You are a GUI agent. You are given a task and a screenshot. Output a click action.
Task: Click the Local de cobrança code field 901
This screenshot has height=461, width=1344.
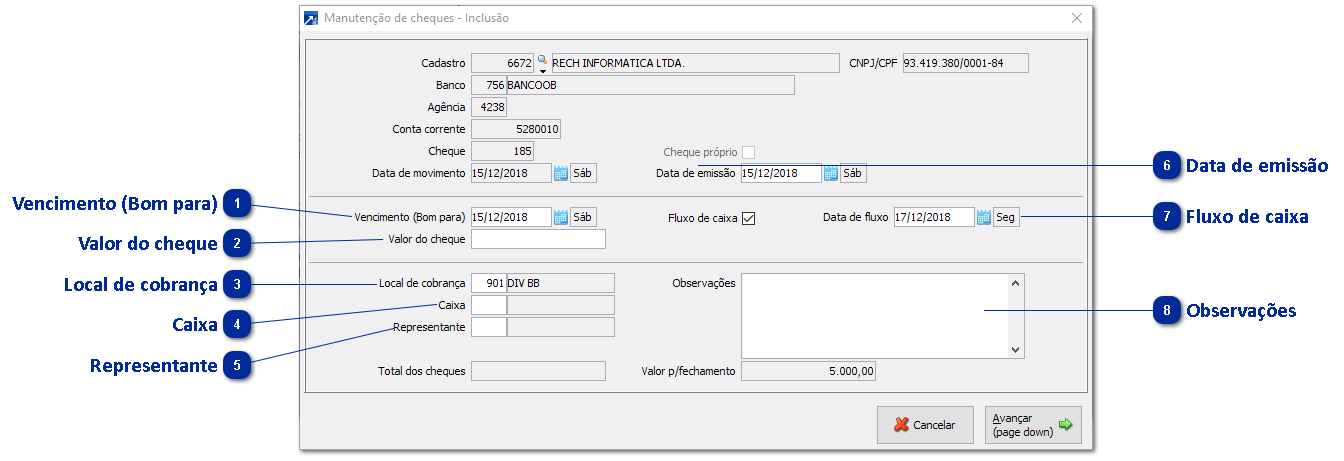488,283
